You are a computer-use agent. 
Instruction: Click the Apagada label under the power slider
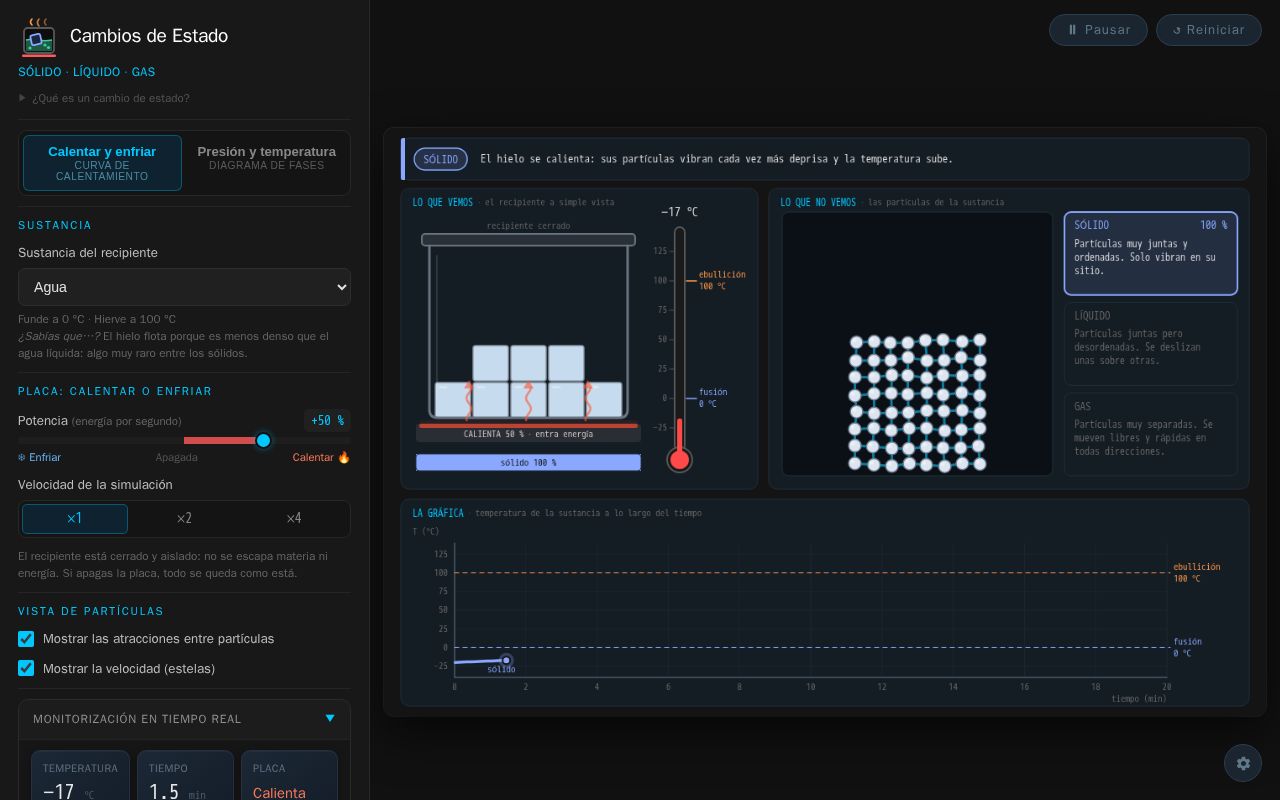pos(176,457)
